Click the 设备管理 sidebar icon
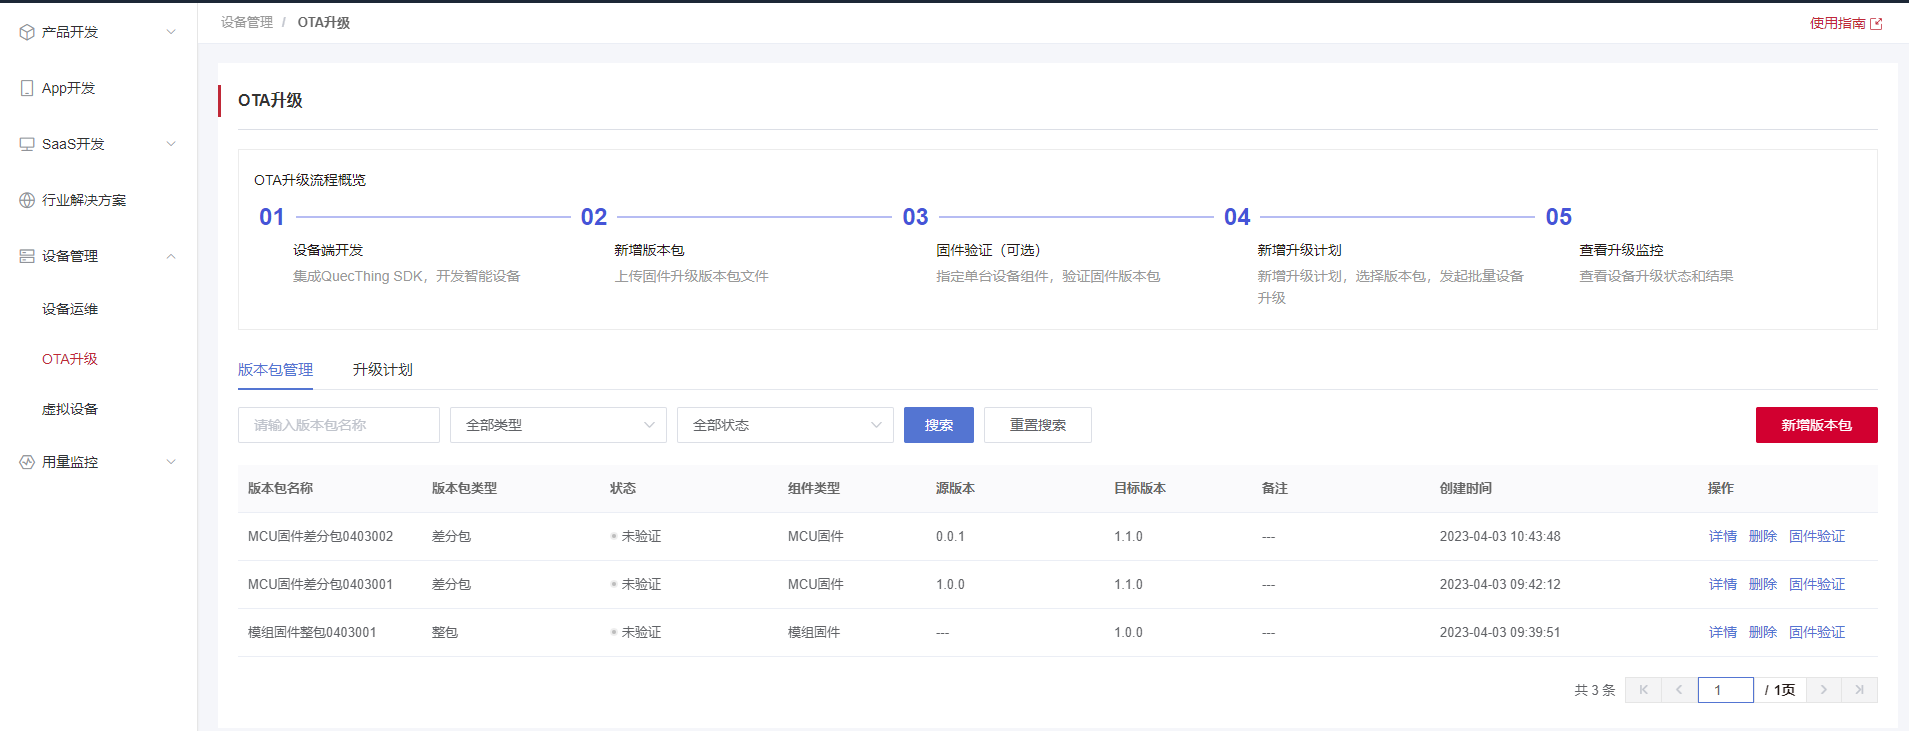The height and width of the screenshot is (731, 1909). 27,256
